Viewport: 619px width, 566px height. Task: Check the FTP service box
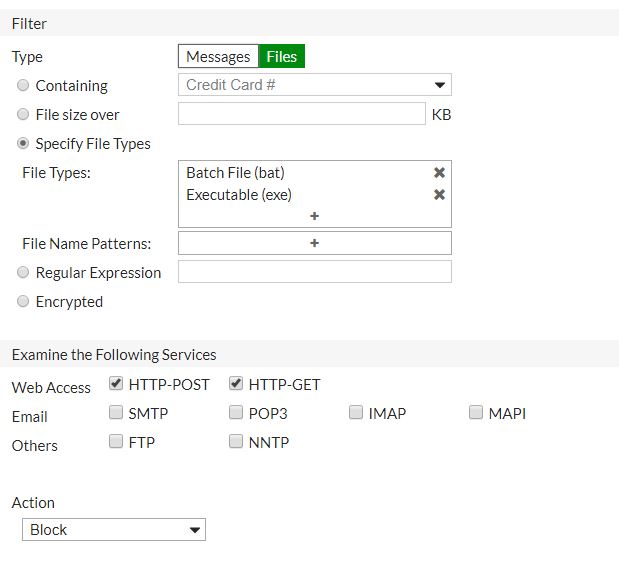(x=116, y=441)
